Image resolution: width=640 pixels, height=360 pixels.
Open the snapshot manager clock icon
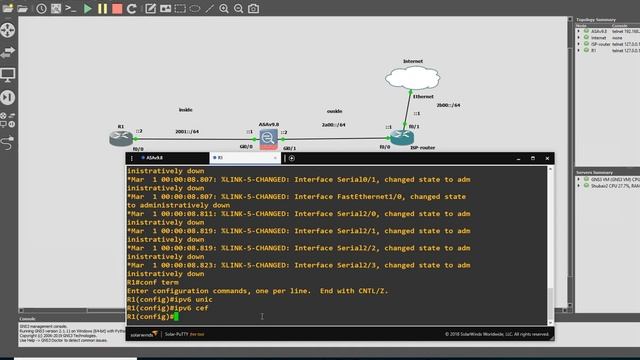click(41, 8)
